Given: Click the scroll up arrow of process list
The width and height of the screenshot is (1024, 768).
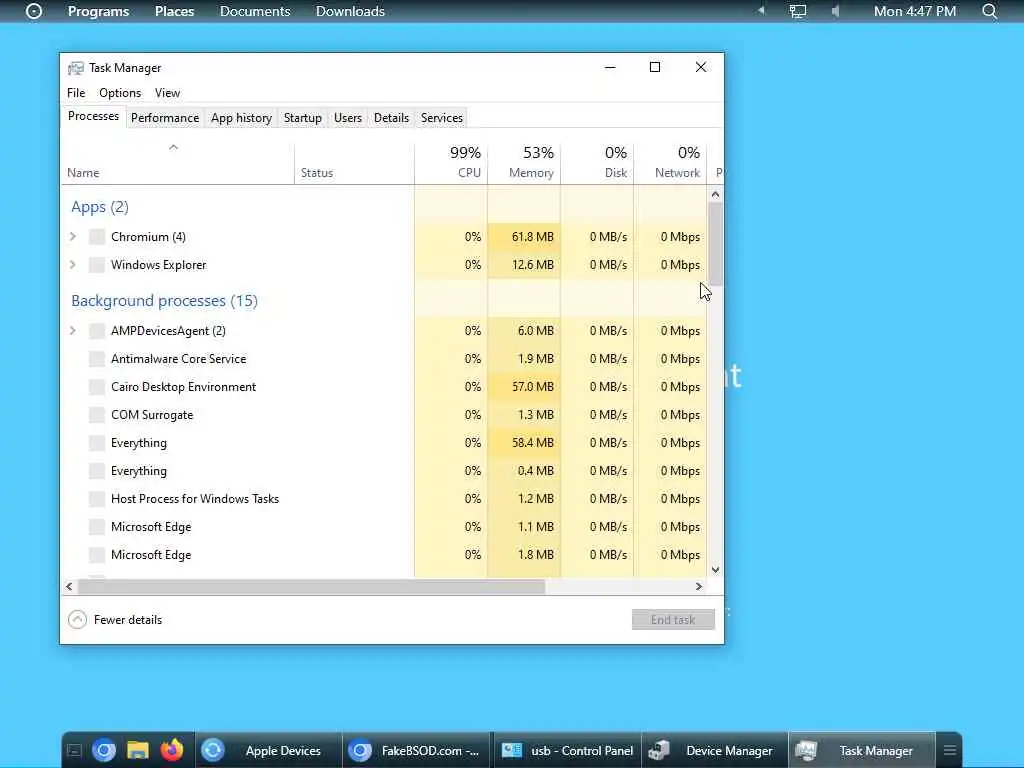Looking at the screenshot, I should coord(715,194).
